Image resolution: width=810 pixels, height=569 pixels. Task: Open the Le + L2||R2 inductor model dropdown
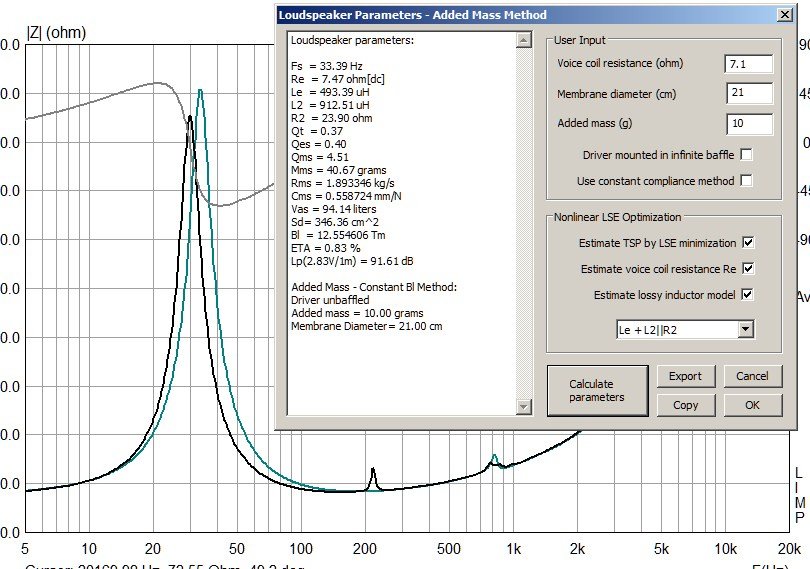[x=745, y=329]
